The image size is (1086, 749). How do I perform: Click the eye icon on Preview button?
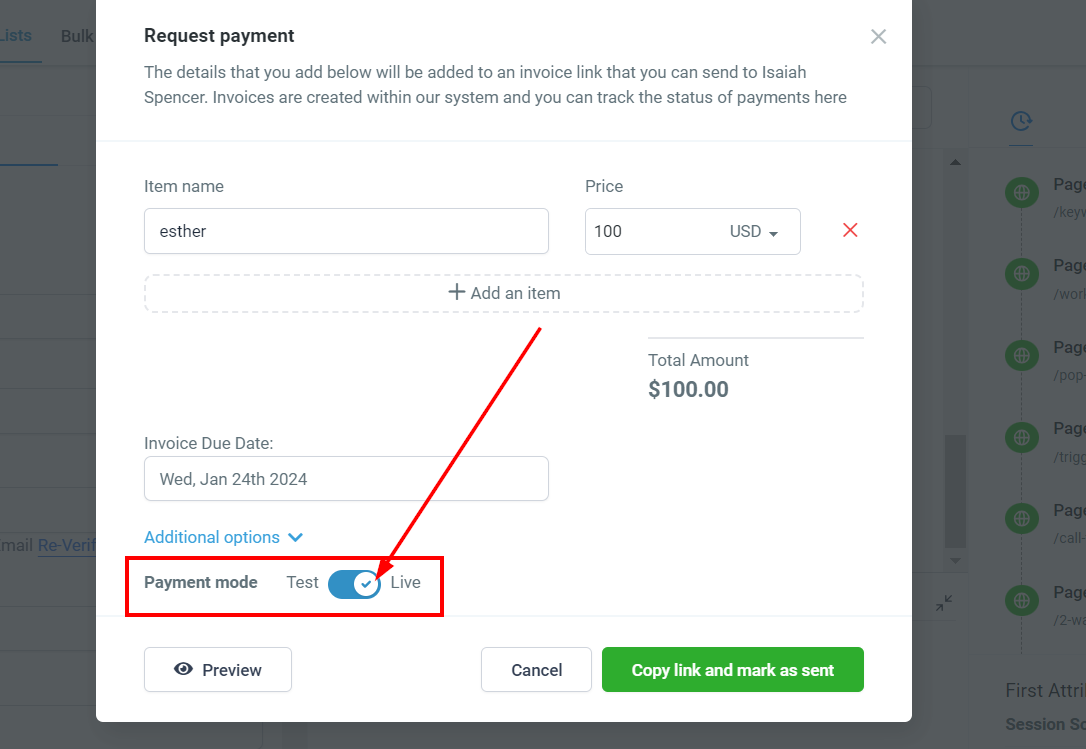click(x=184, y=669)
